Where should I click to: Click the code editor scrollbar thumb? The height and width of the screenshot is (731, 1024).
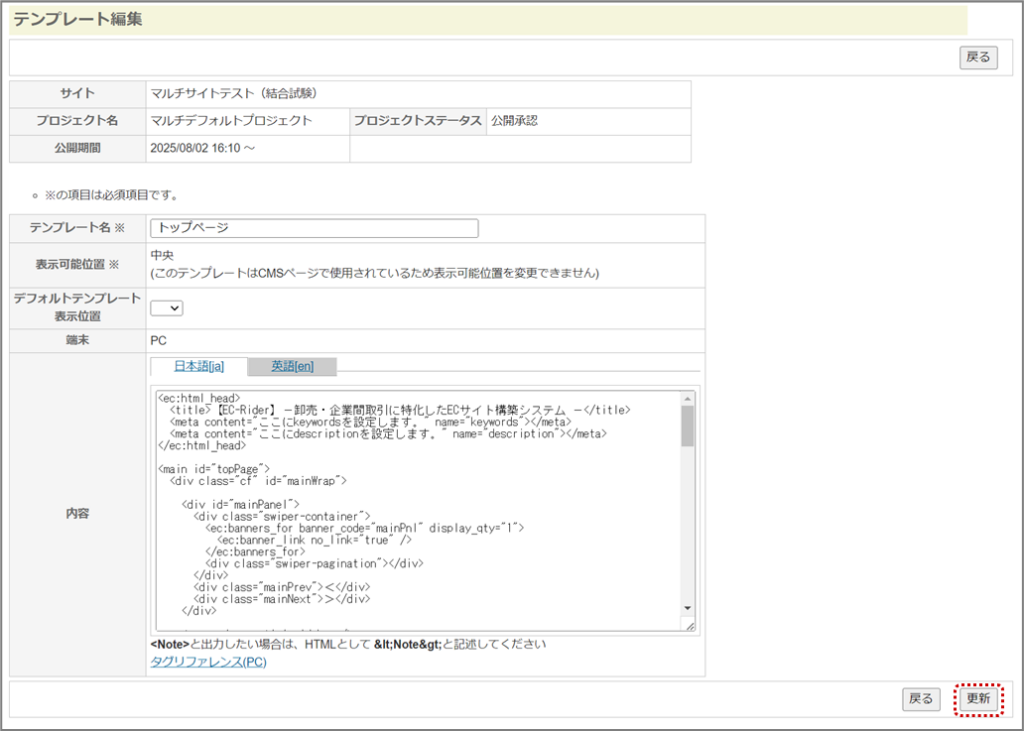click(687, 425)
